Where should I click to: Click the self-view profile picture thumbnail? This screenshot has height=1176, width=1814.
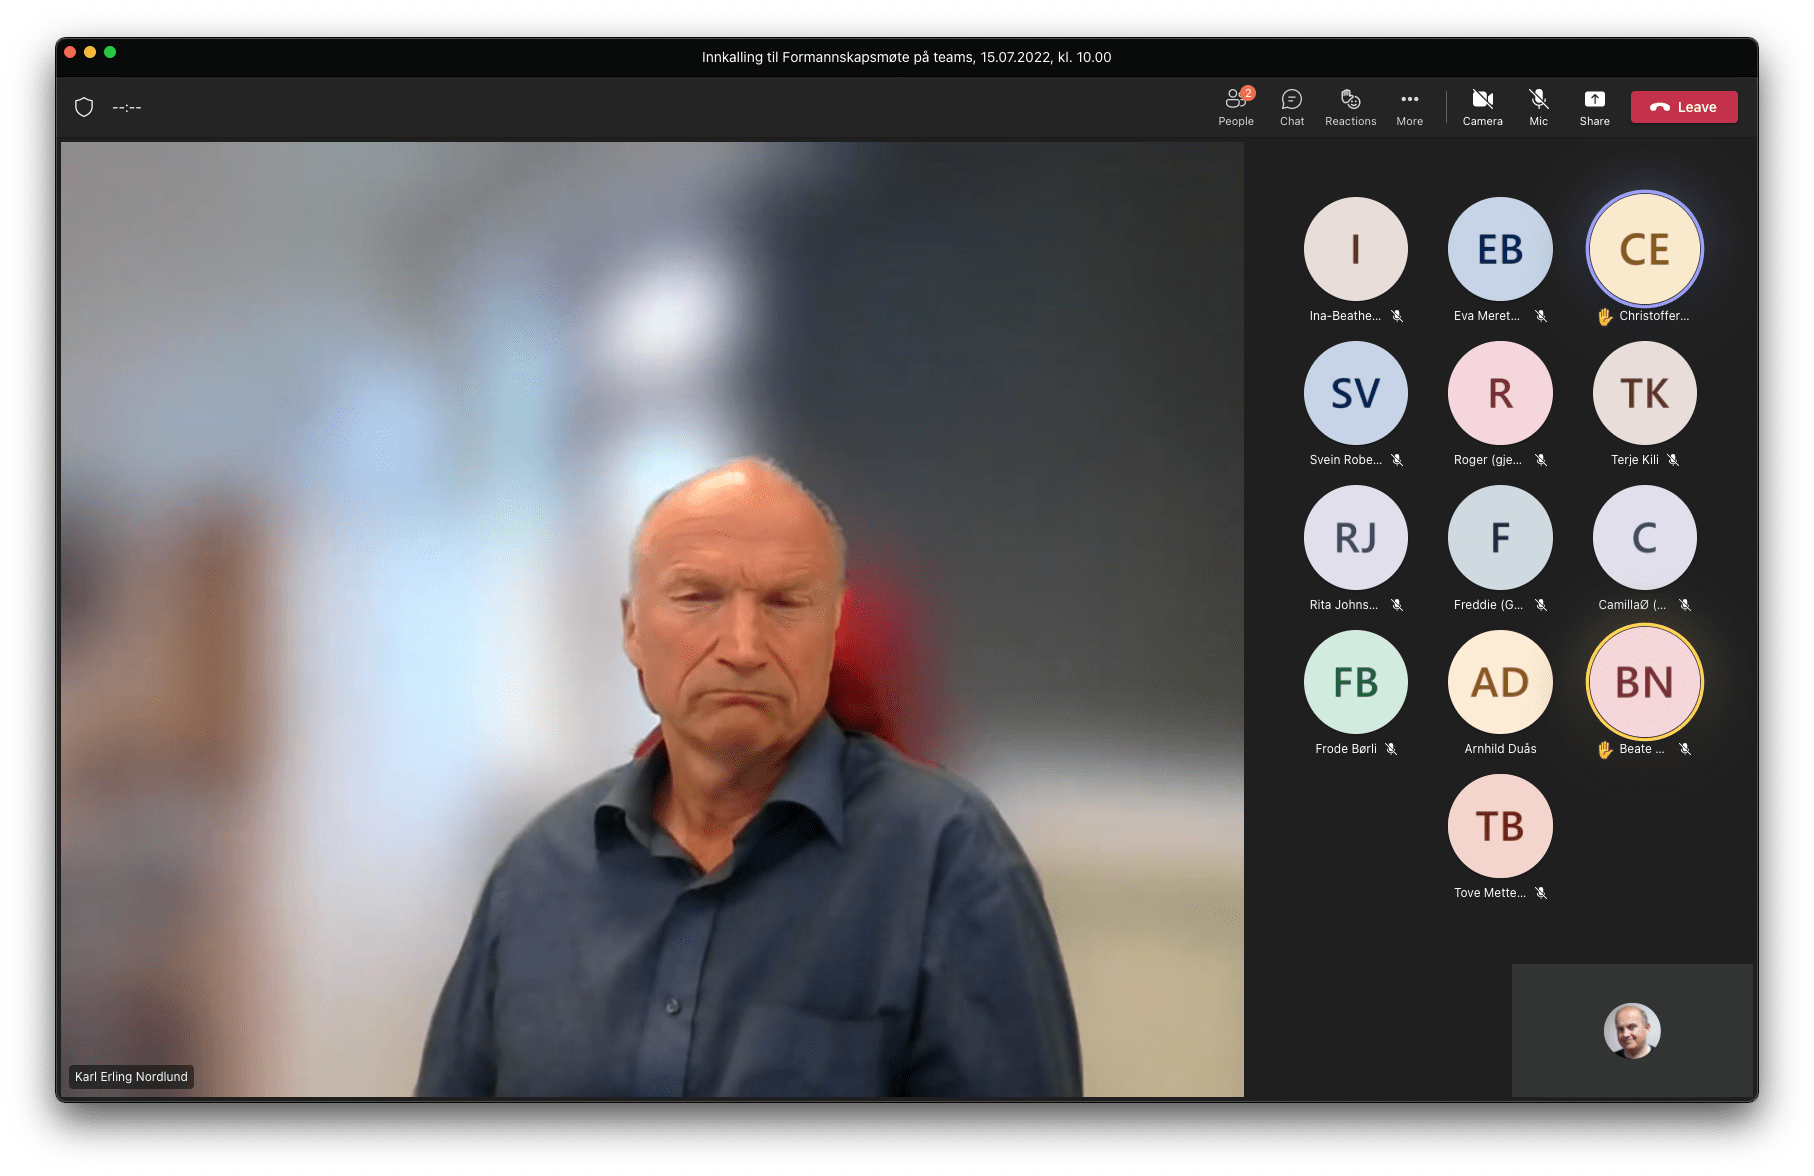pos(1632,1031)
